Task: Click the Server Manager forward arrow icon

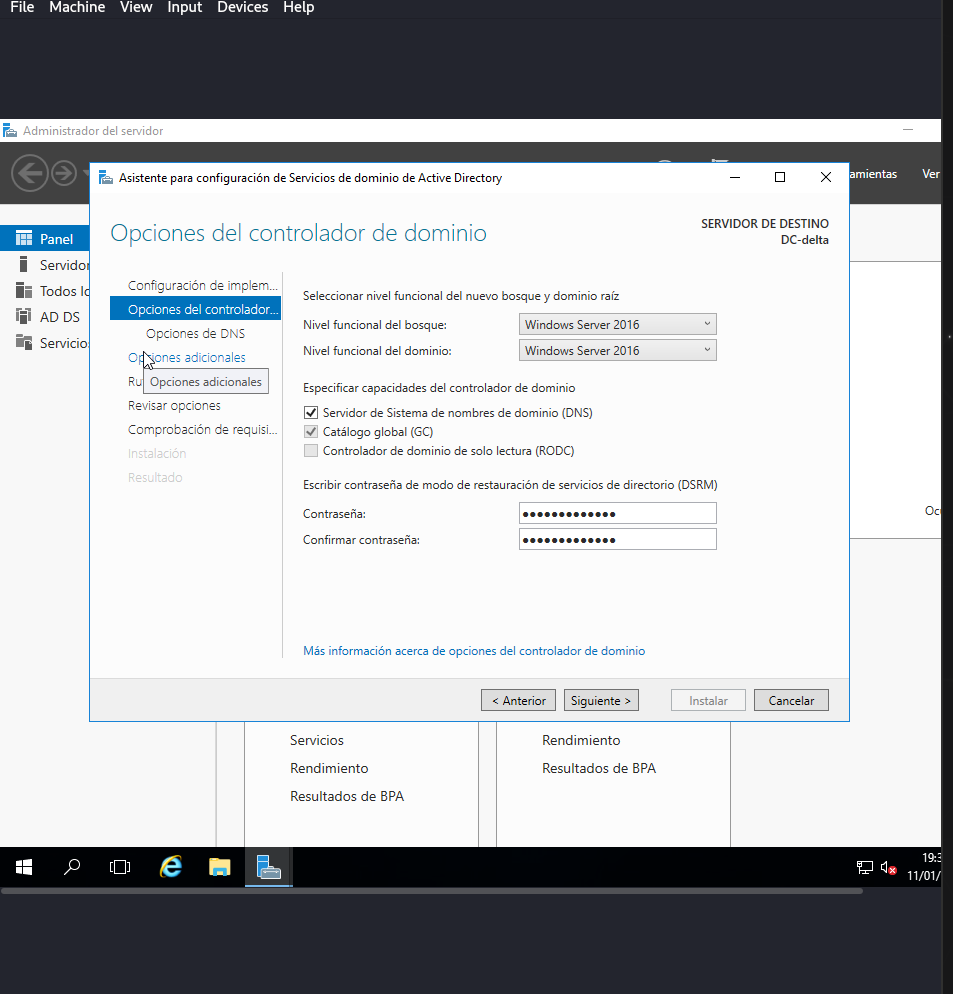Action: point(63,172)
